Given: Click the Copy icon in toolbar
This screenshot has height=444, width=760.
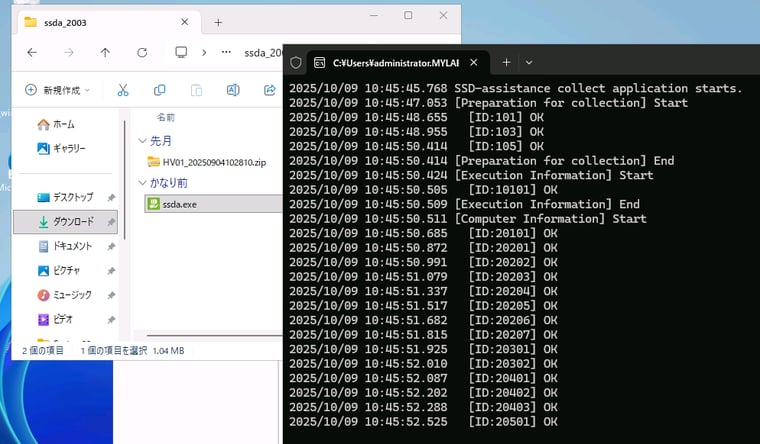Looking at the screenshot, I should [x=159, y=90].
